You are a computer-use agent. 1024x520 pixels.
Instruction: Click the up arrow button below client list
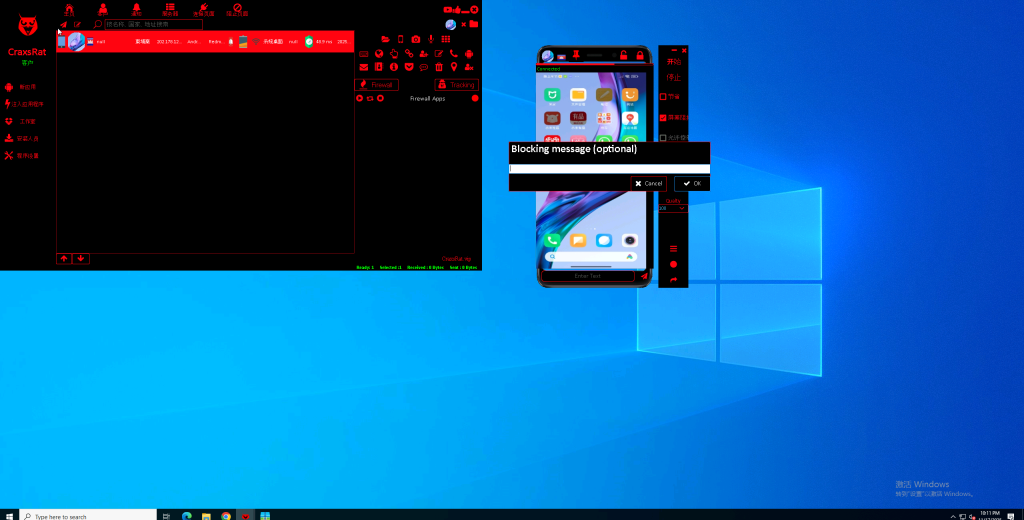pos(64,259)
